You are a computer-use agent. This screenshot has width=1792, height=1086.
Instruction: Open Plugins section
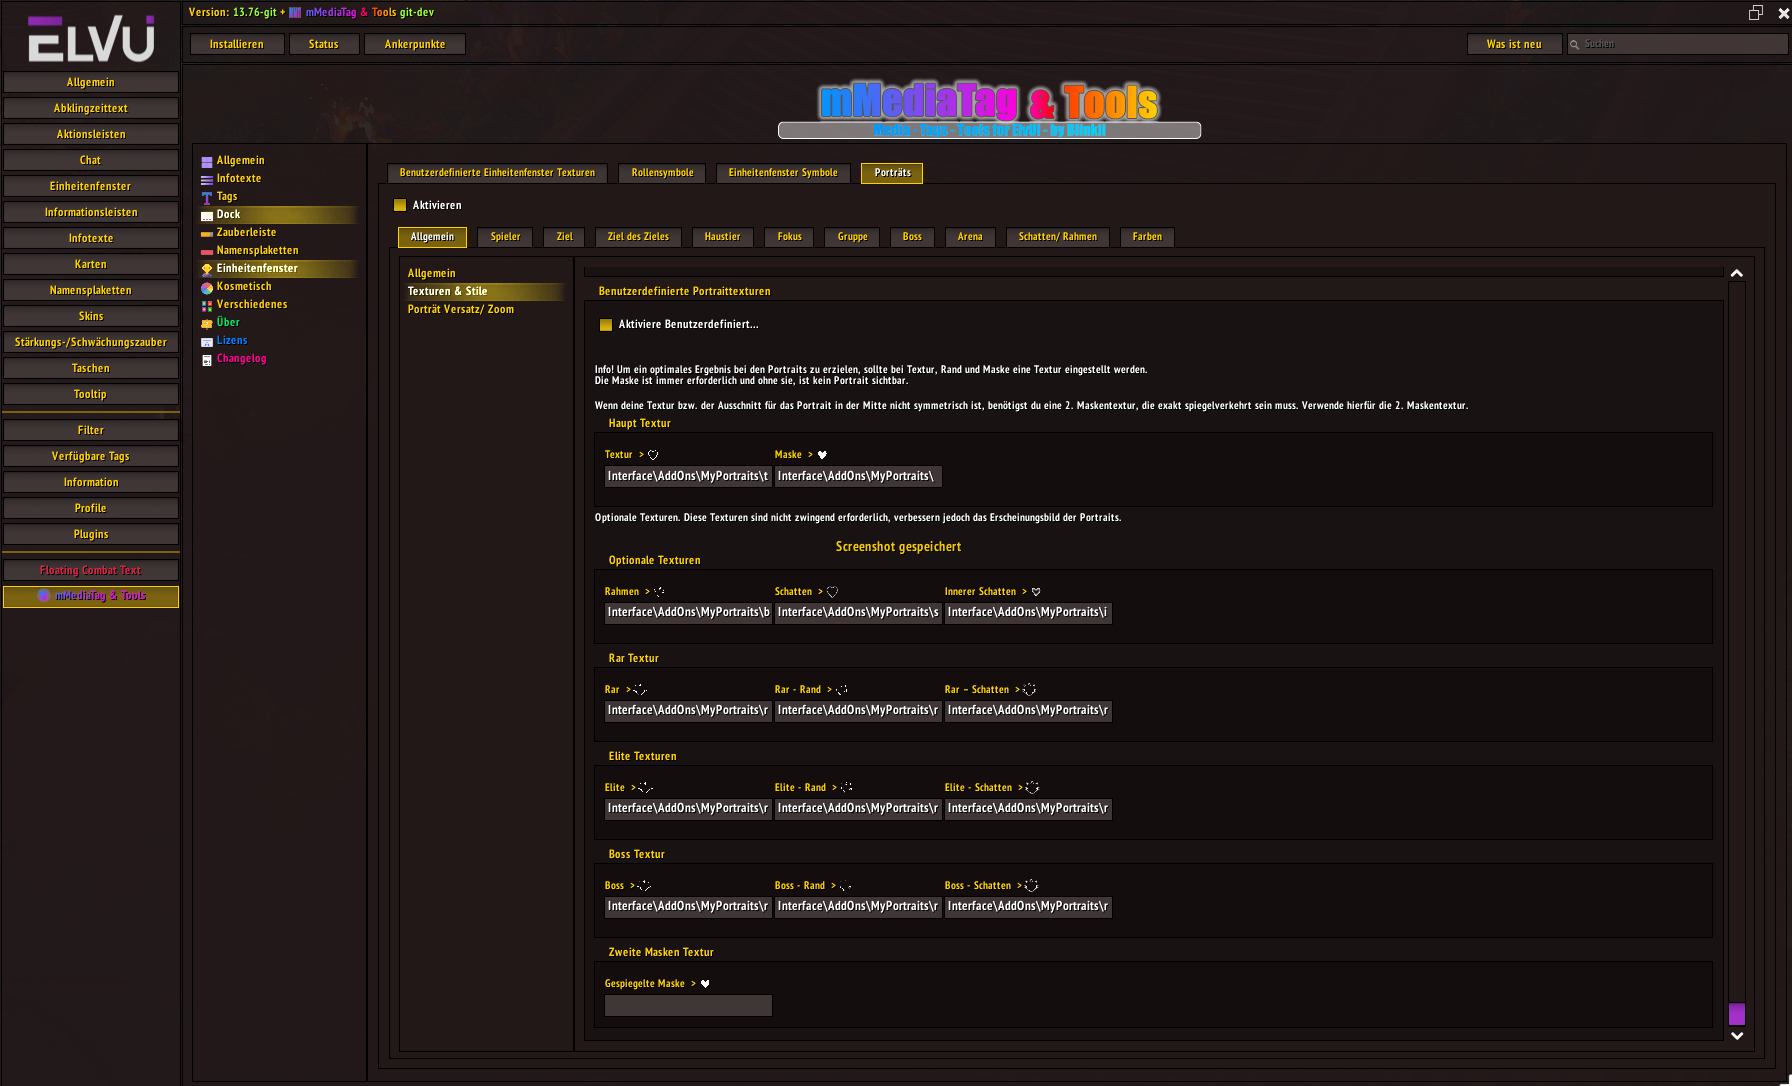91,534
